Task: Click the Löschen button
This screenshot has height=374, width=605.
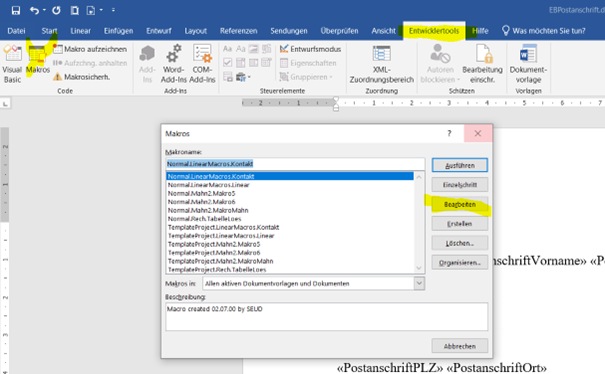Action: [460, 243]
